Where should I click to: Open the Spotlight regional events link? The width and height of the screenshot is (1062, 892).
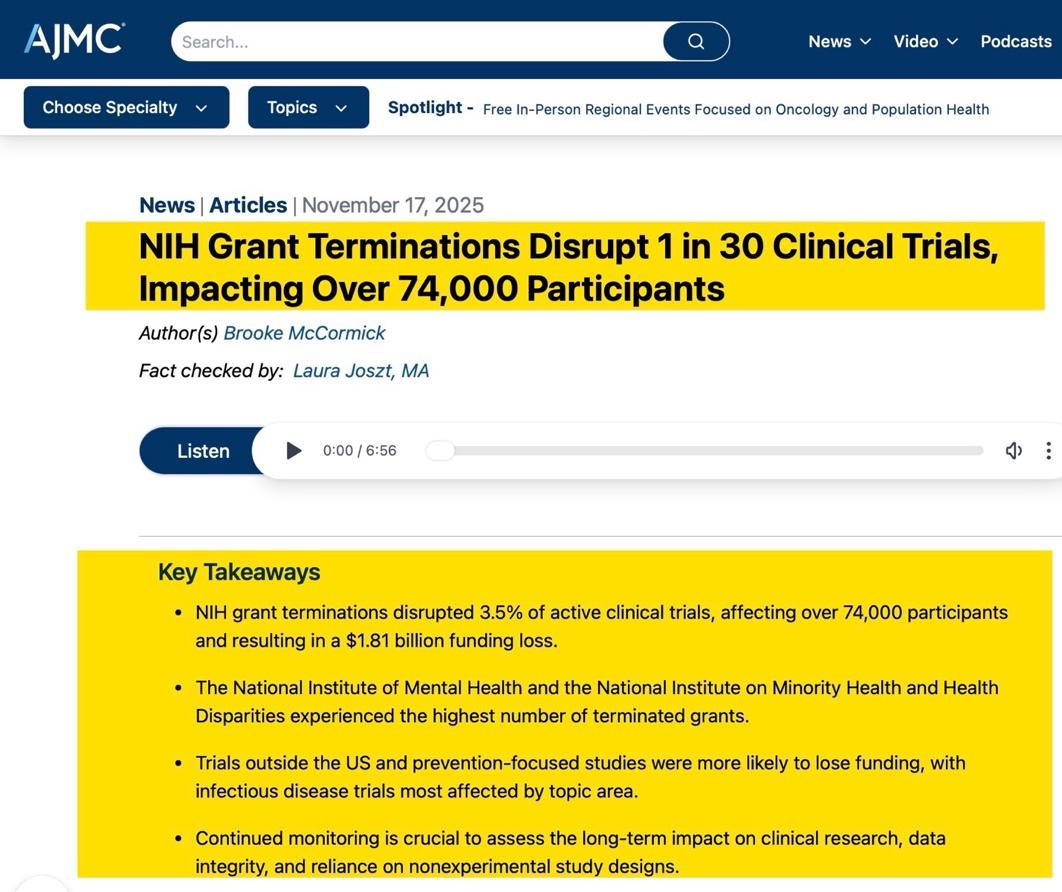pos(735,110)
